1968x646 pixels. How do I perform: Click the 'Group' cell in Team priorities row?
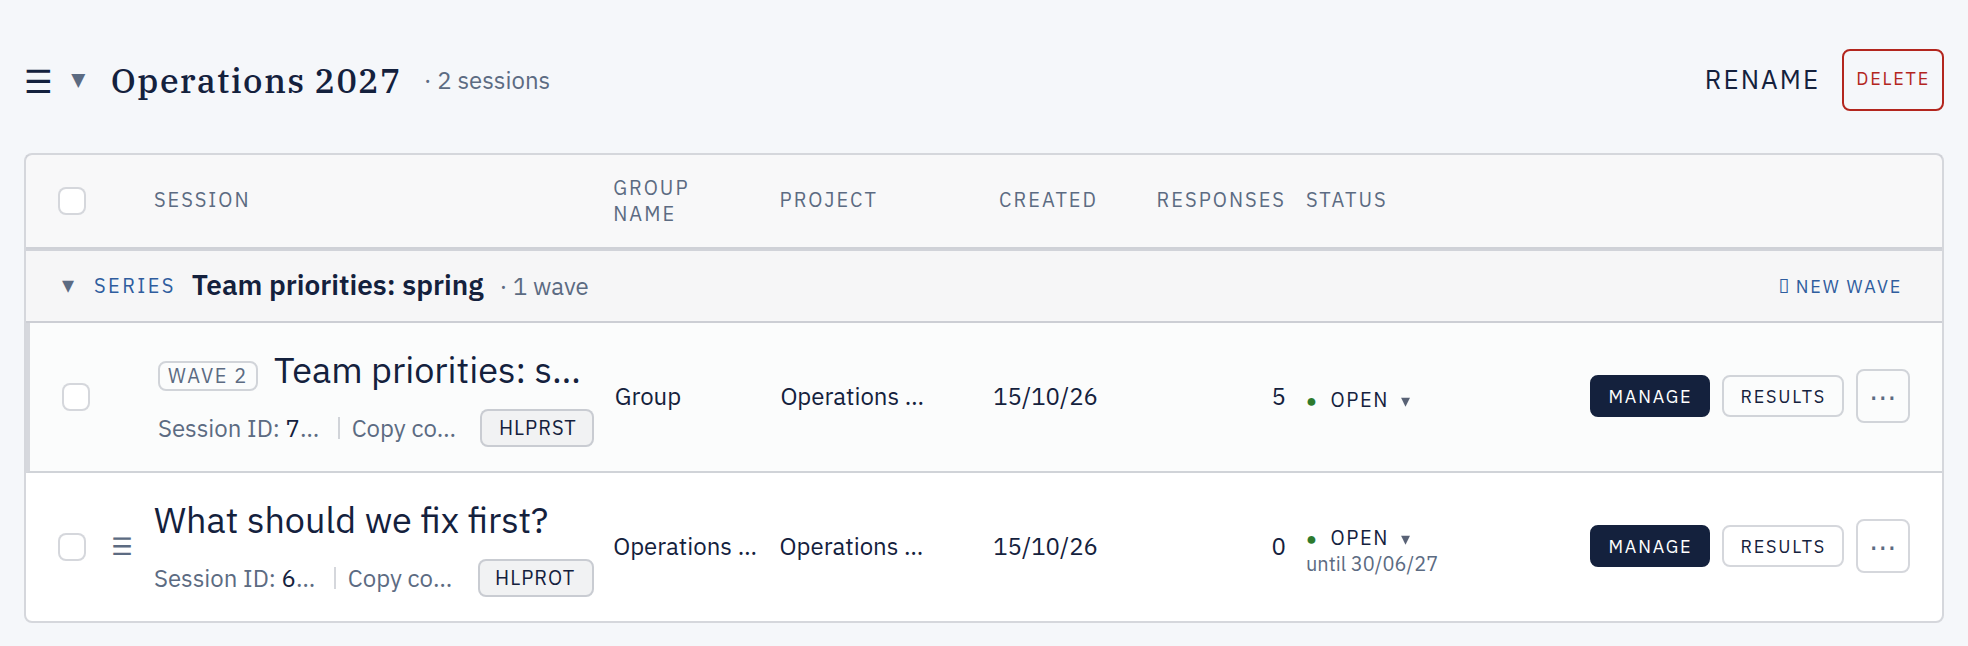[x=648, y=397]
